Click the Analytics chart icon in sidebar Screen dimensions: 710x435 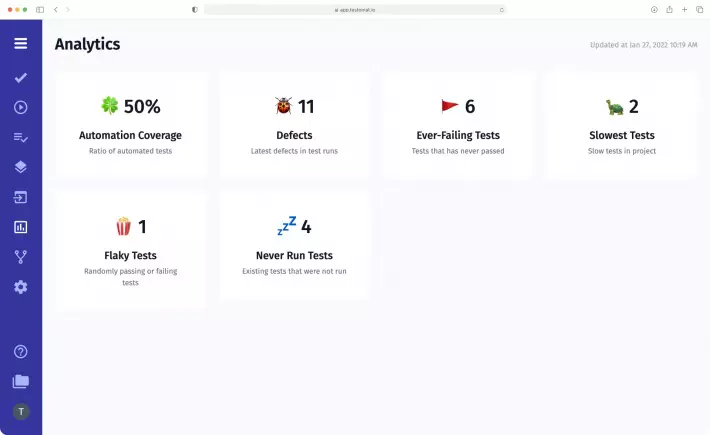[20, 227]
